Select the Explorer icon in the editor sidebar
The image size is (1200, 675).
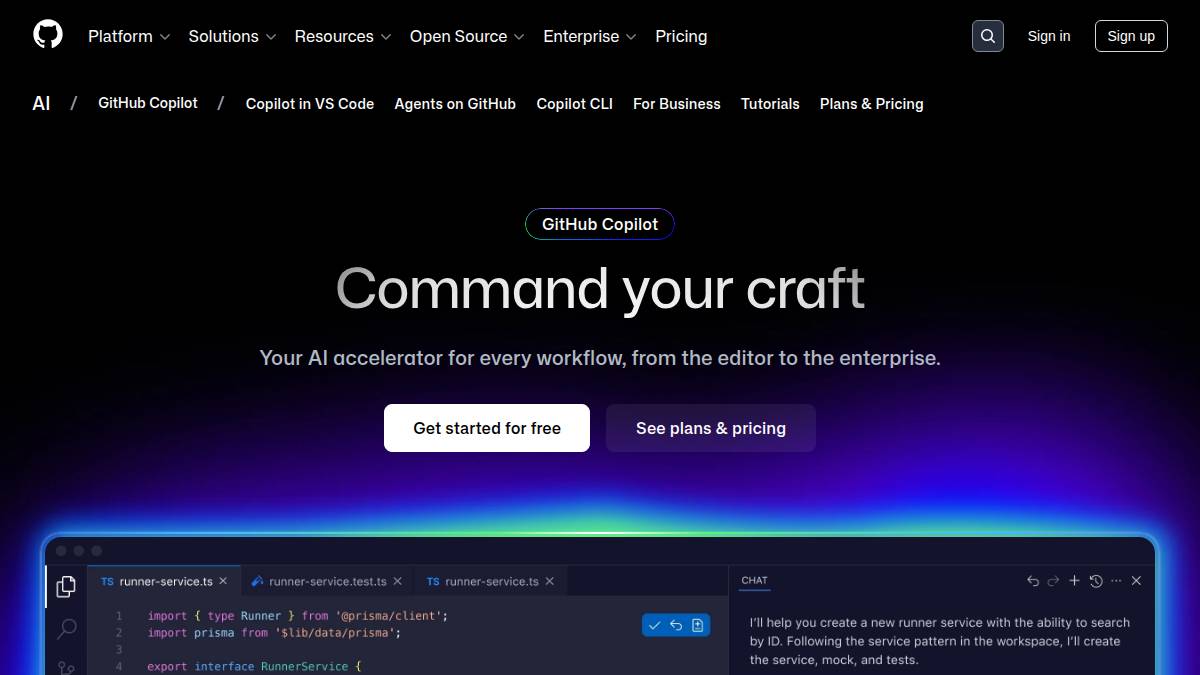(66, 587)
